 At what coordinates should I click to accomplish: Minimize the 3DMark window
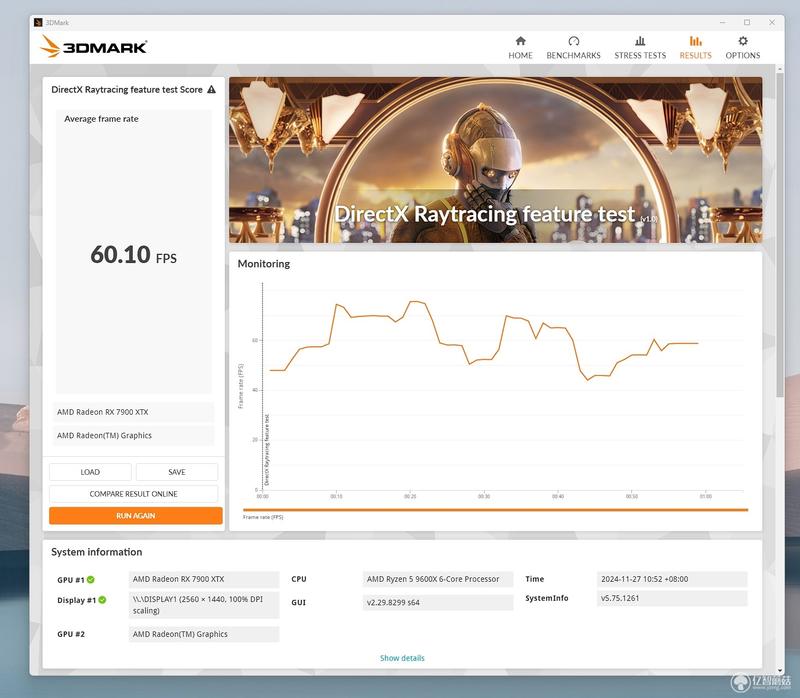[x=722, y=22]
